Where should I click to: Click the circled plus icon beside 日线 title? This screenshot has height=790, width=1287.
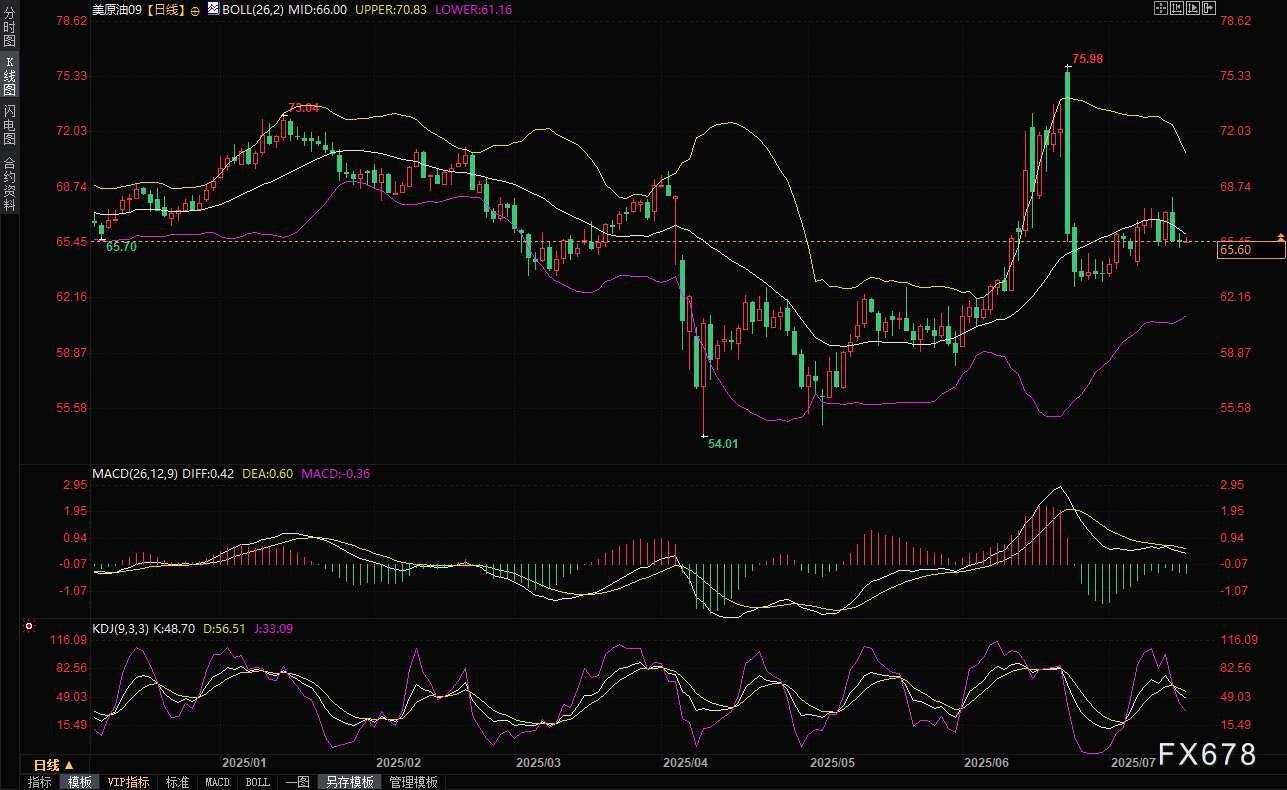pyautogui.click(x=194, y=9)
